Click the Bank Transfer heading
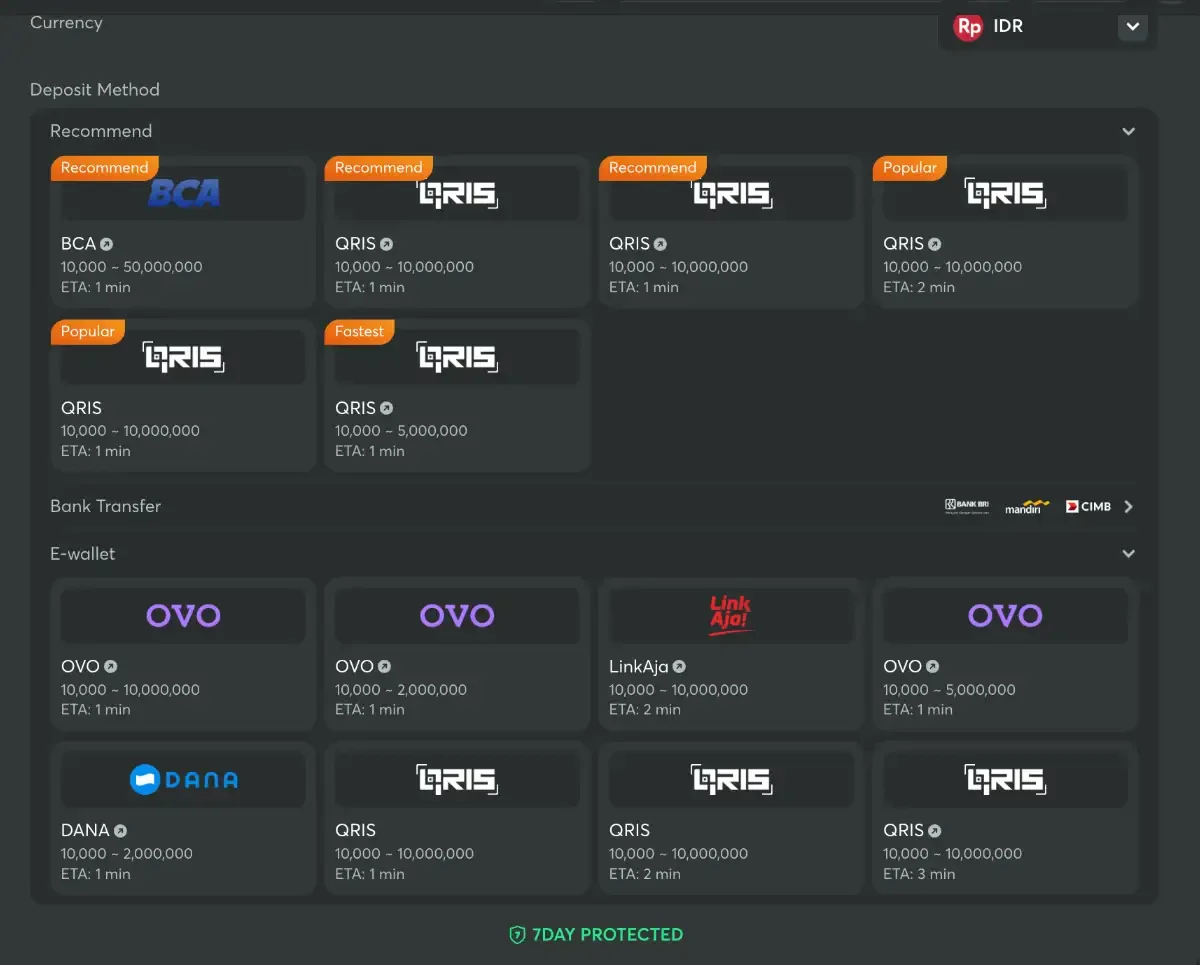Screen dimensions: 1200x965 [x=105, y=506]
